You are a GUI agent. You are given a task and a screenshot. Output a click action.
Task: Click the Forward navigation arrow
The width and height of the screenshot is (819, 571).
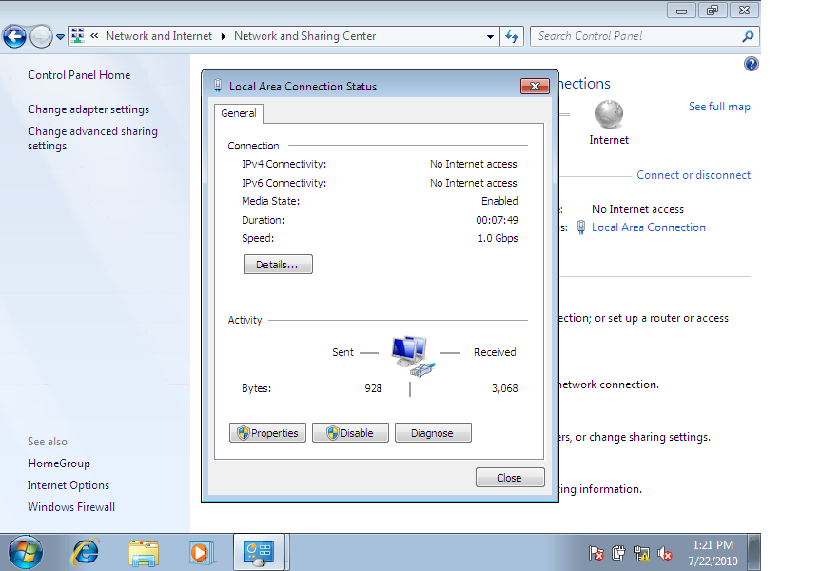41,37
